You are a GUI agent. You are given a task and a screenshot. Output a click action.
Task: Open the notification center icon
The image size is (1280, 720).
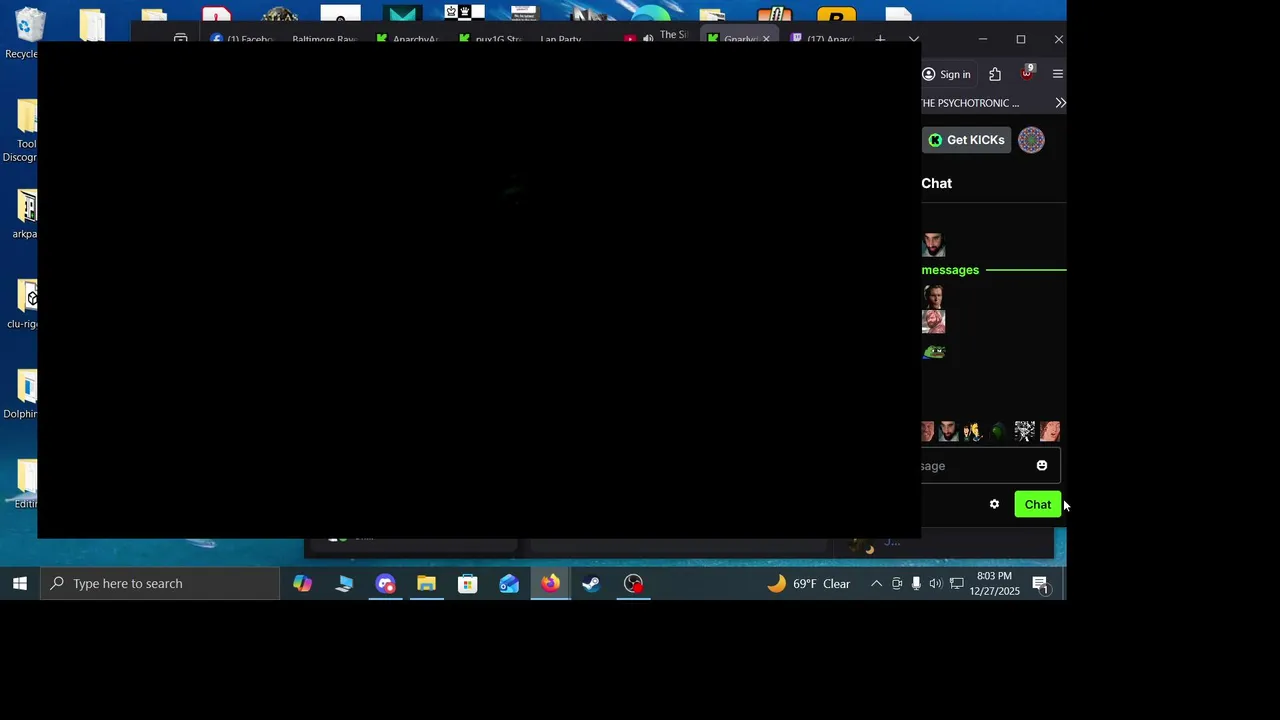pos(1040,584)
